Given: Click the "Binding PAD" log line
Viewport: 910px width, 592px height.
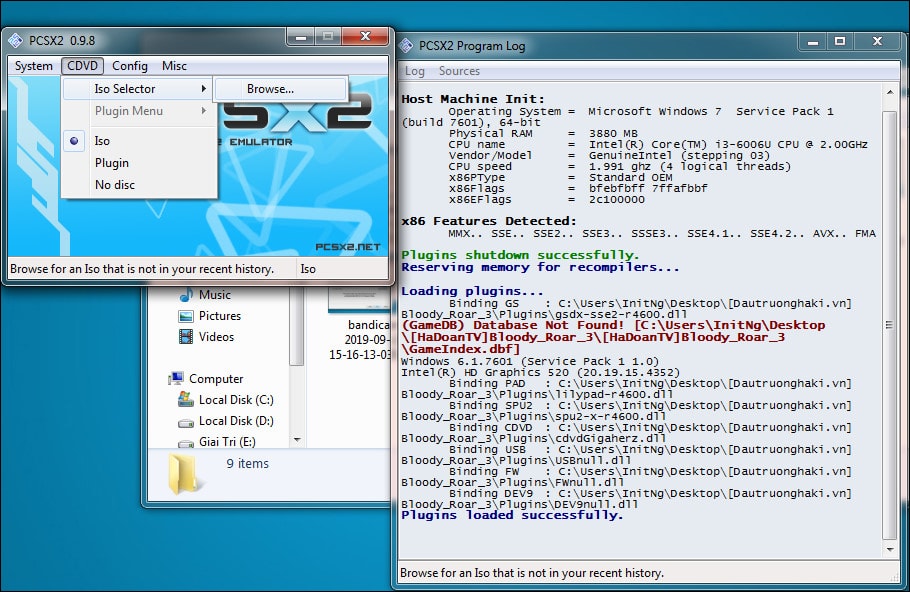Looking at the screenshot, I should [626, 388].
